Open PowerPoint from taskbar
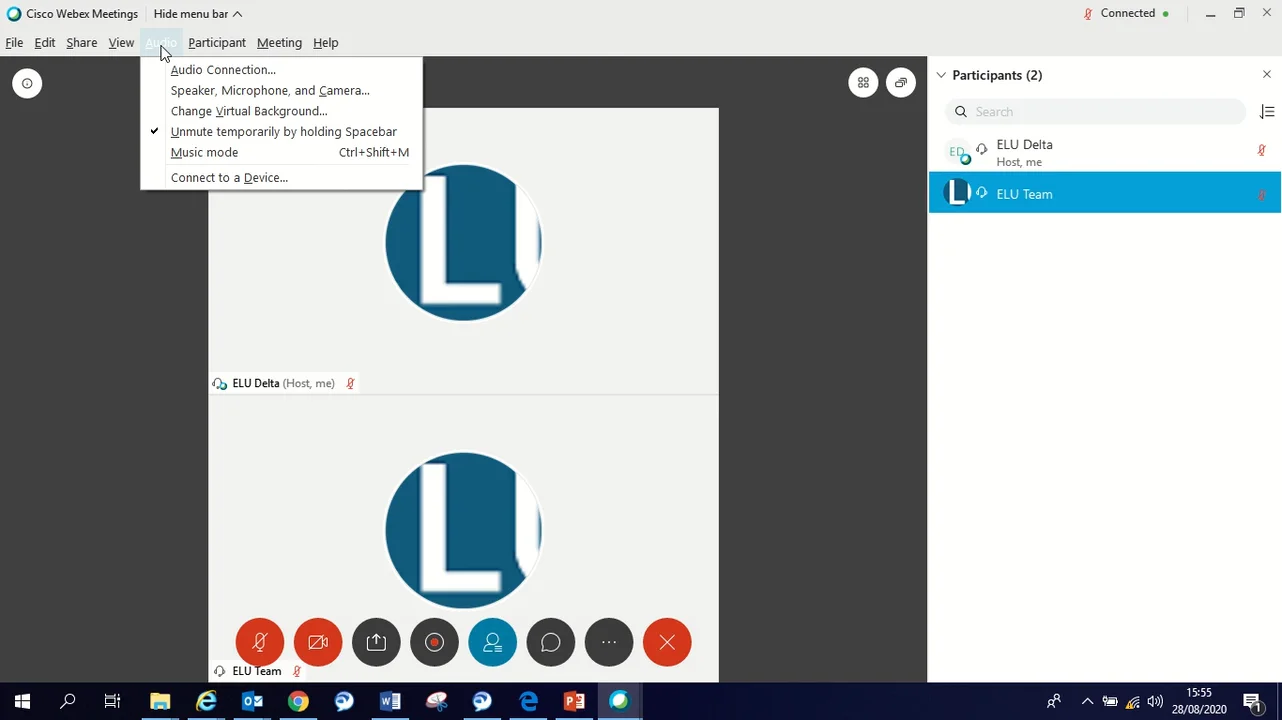This screenshot has width=1282, height=720. (x=574, y=701)
